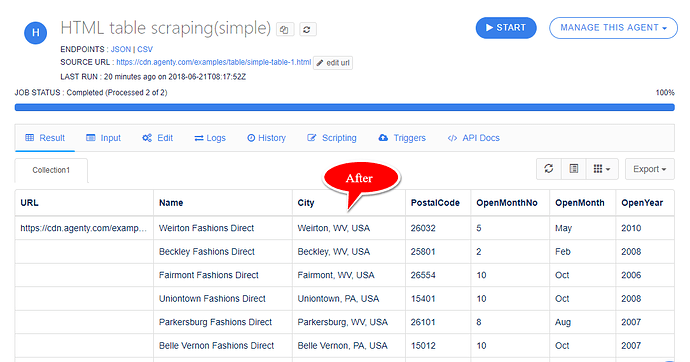Click the Name column header
This screenshot has width=690, height=362.
(x=223, y=203)
